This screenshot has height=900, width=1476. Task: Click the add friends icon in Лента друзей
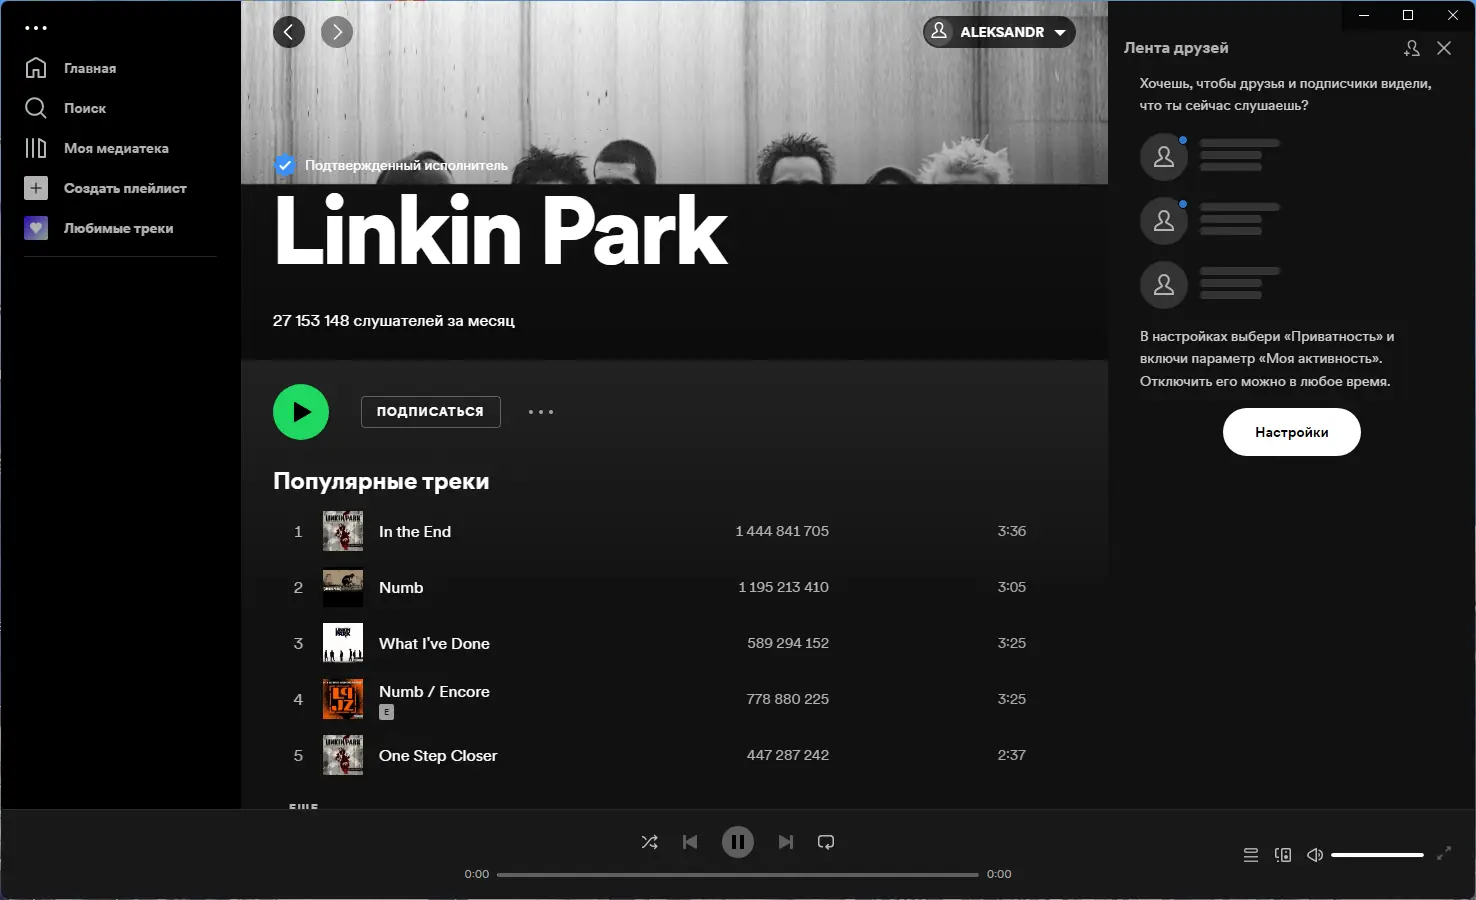[1412, 48]
